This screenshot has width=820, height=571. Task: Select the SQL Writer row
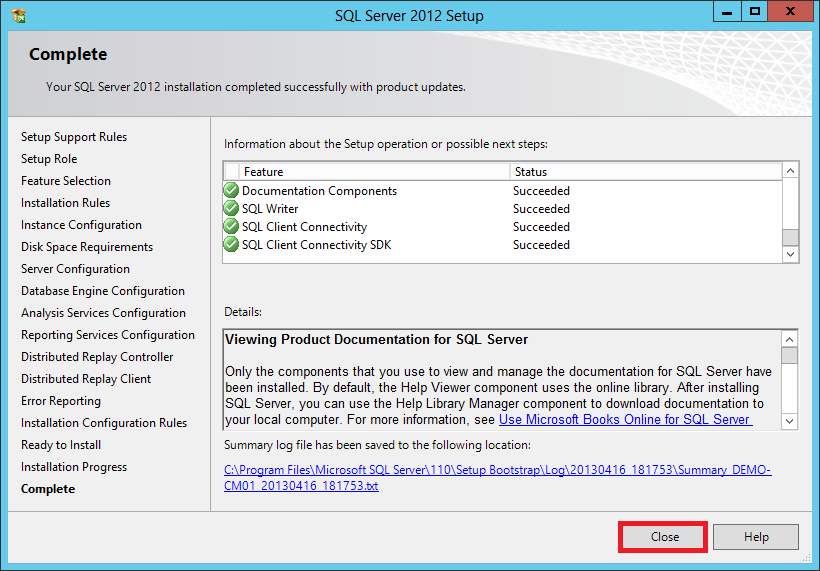click(370, 209)
